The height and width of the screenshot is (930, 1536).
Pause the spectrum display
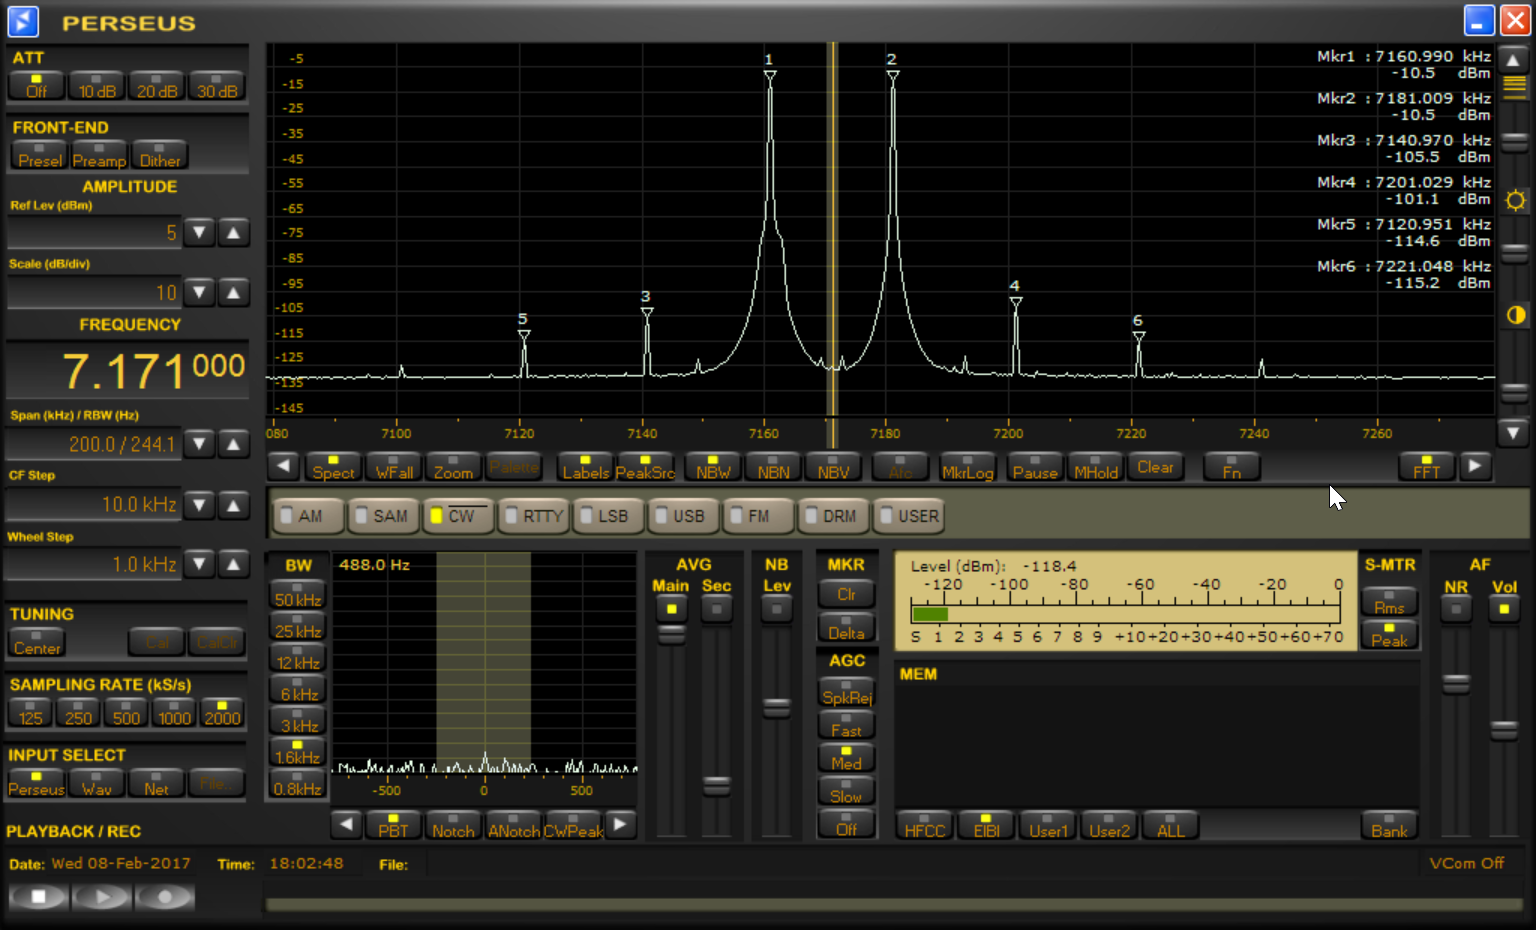[1035, 467]
